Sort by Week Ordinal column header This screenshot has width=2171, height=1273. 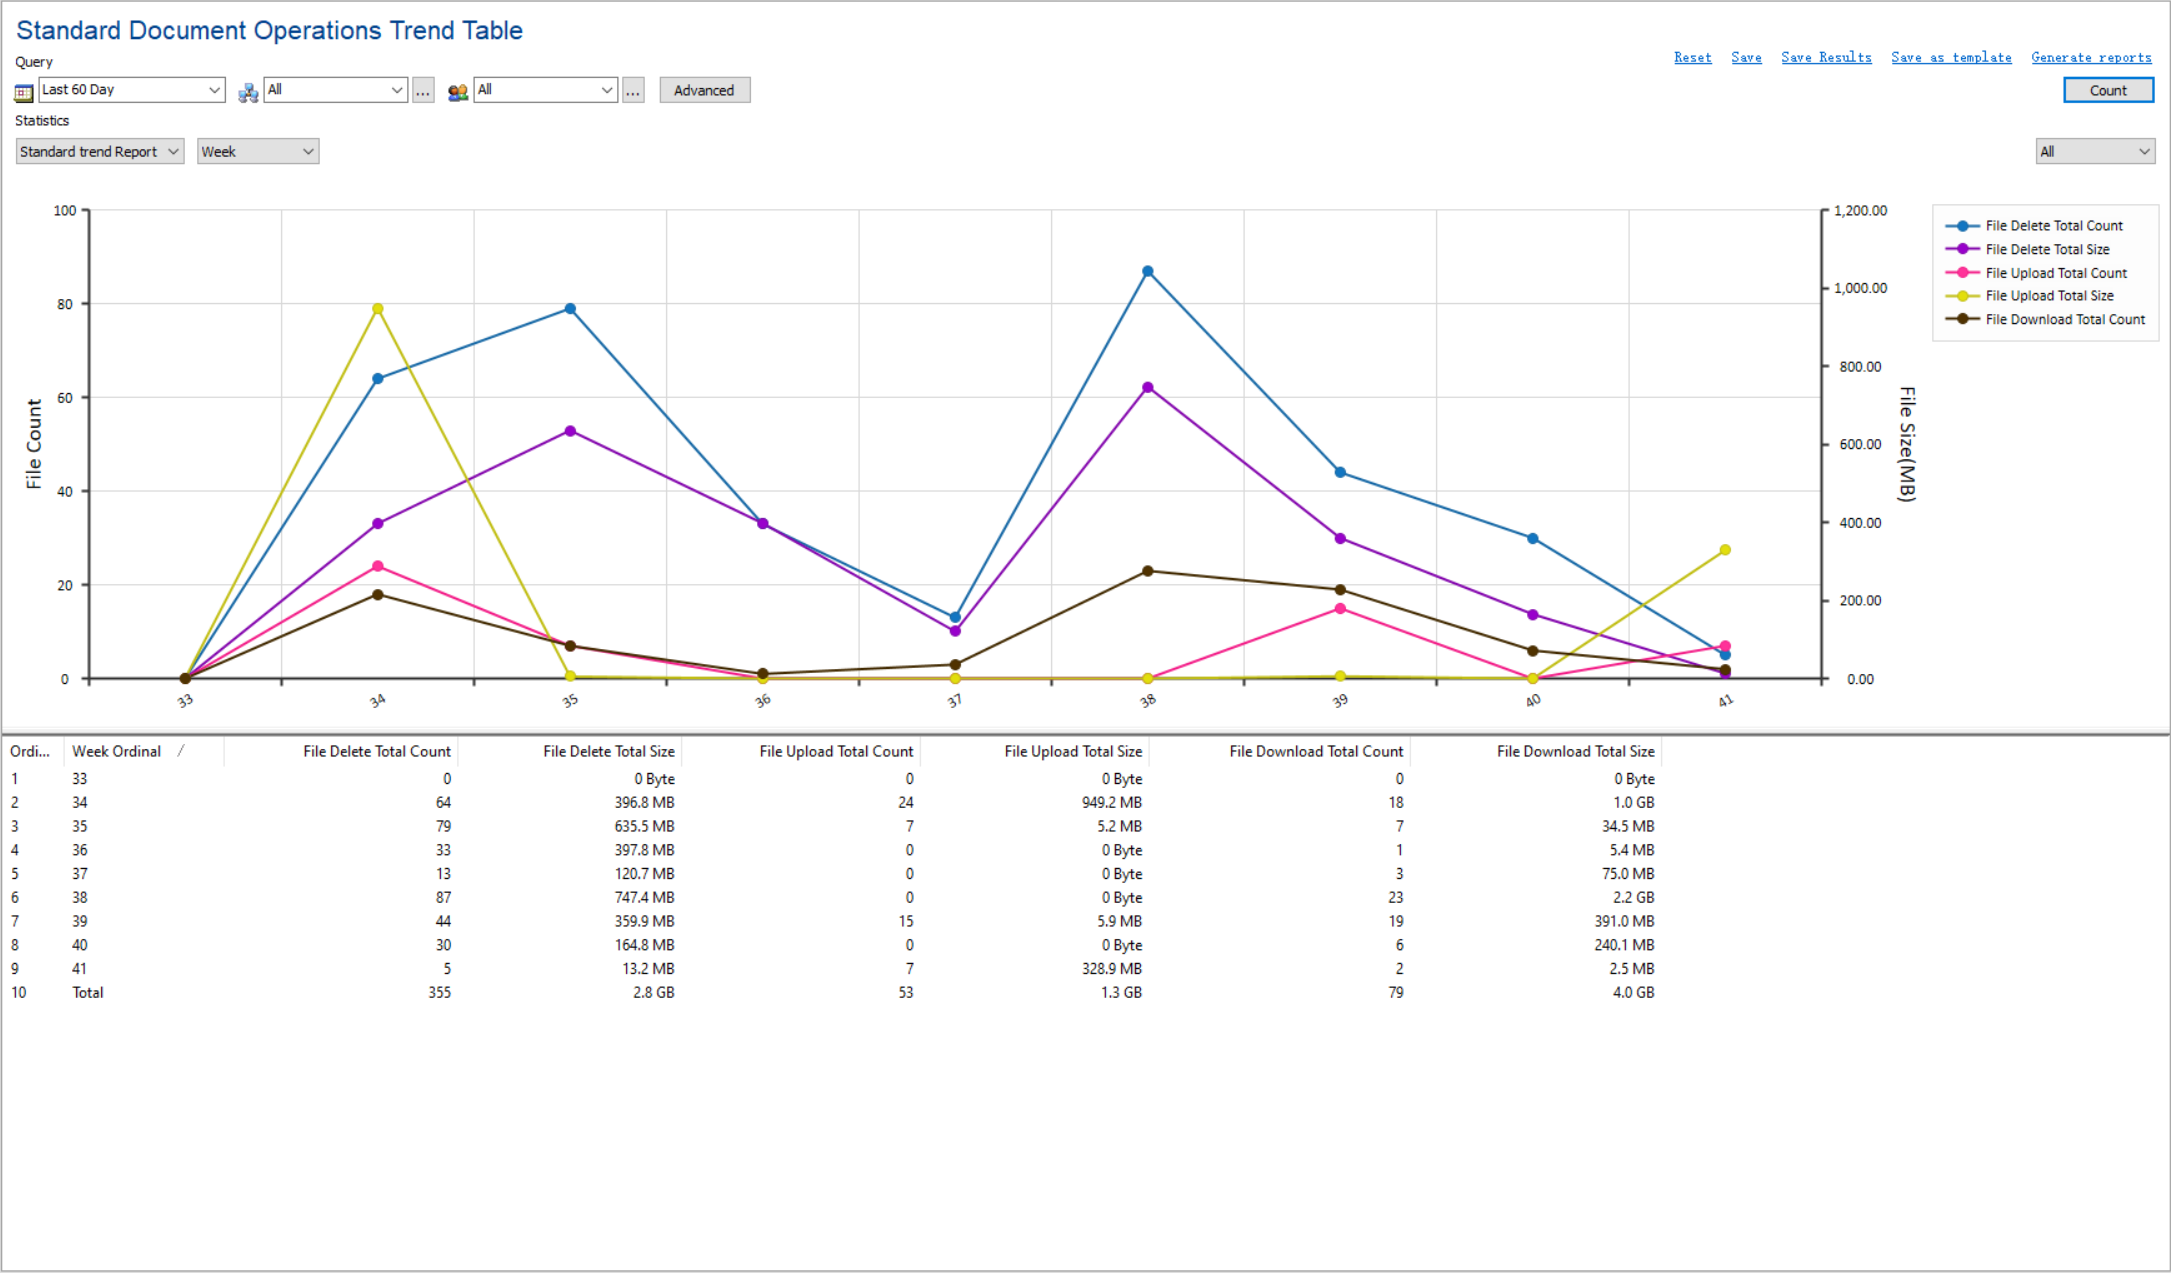tap(117, 751)
